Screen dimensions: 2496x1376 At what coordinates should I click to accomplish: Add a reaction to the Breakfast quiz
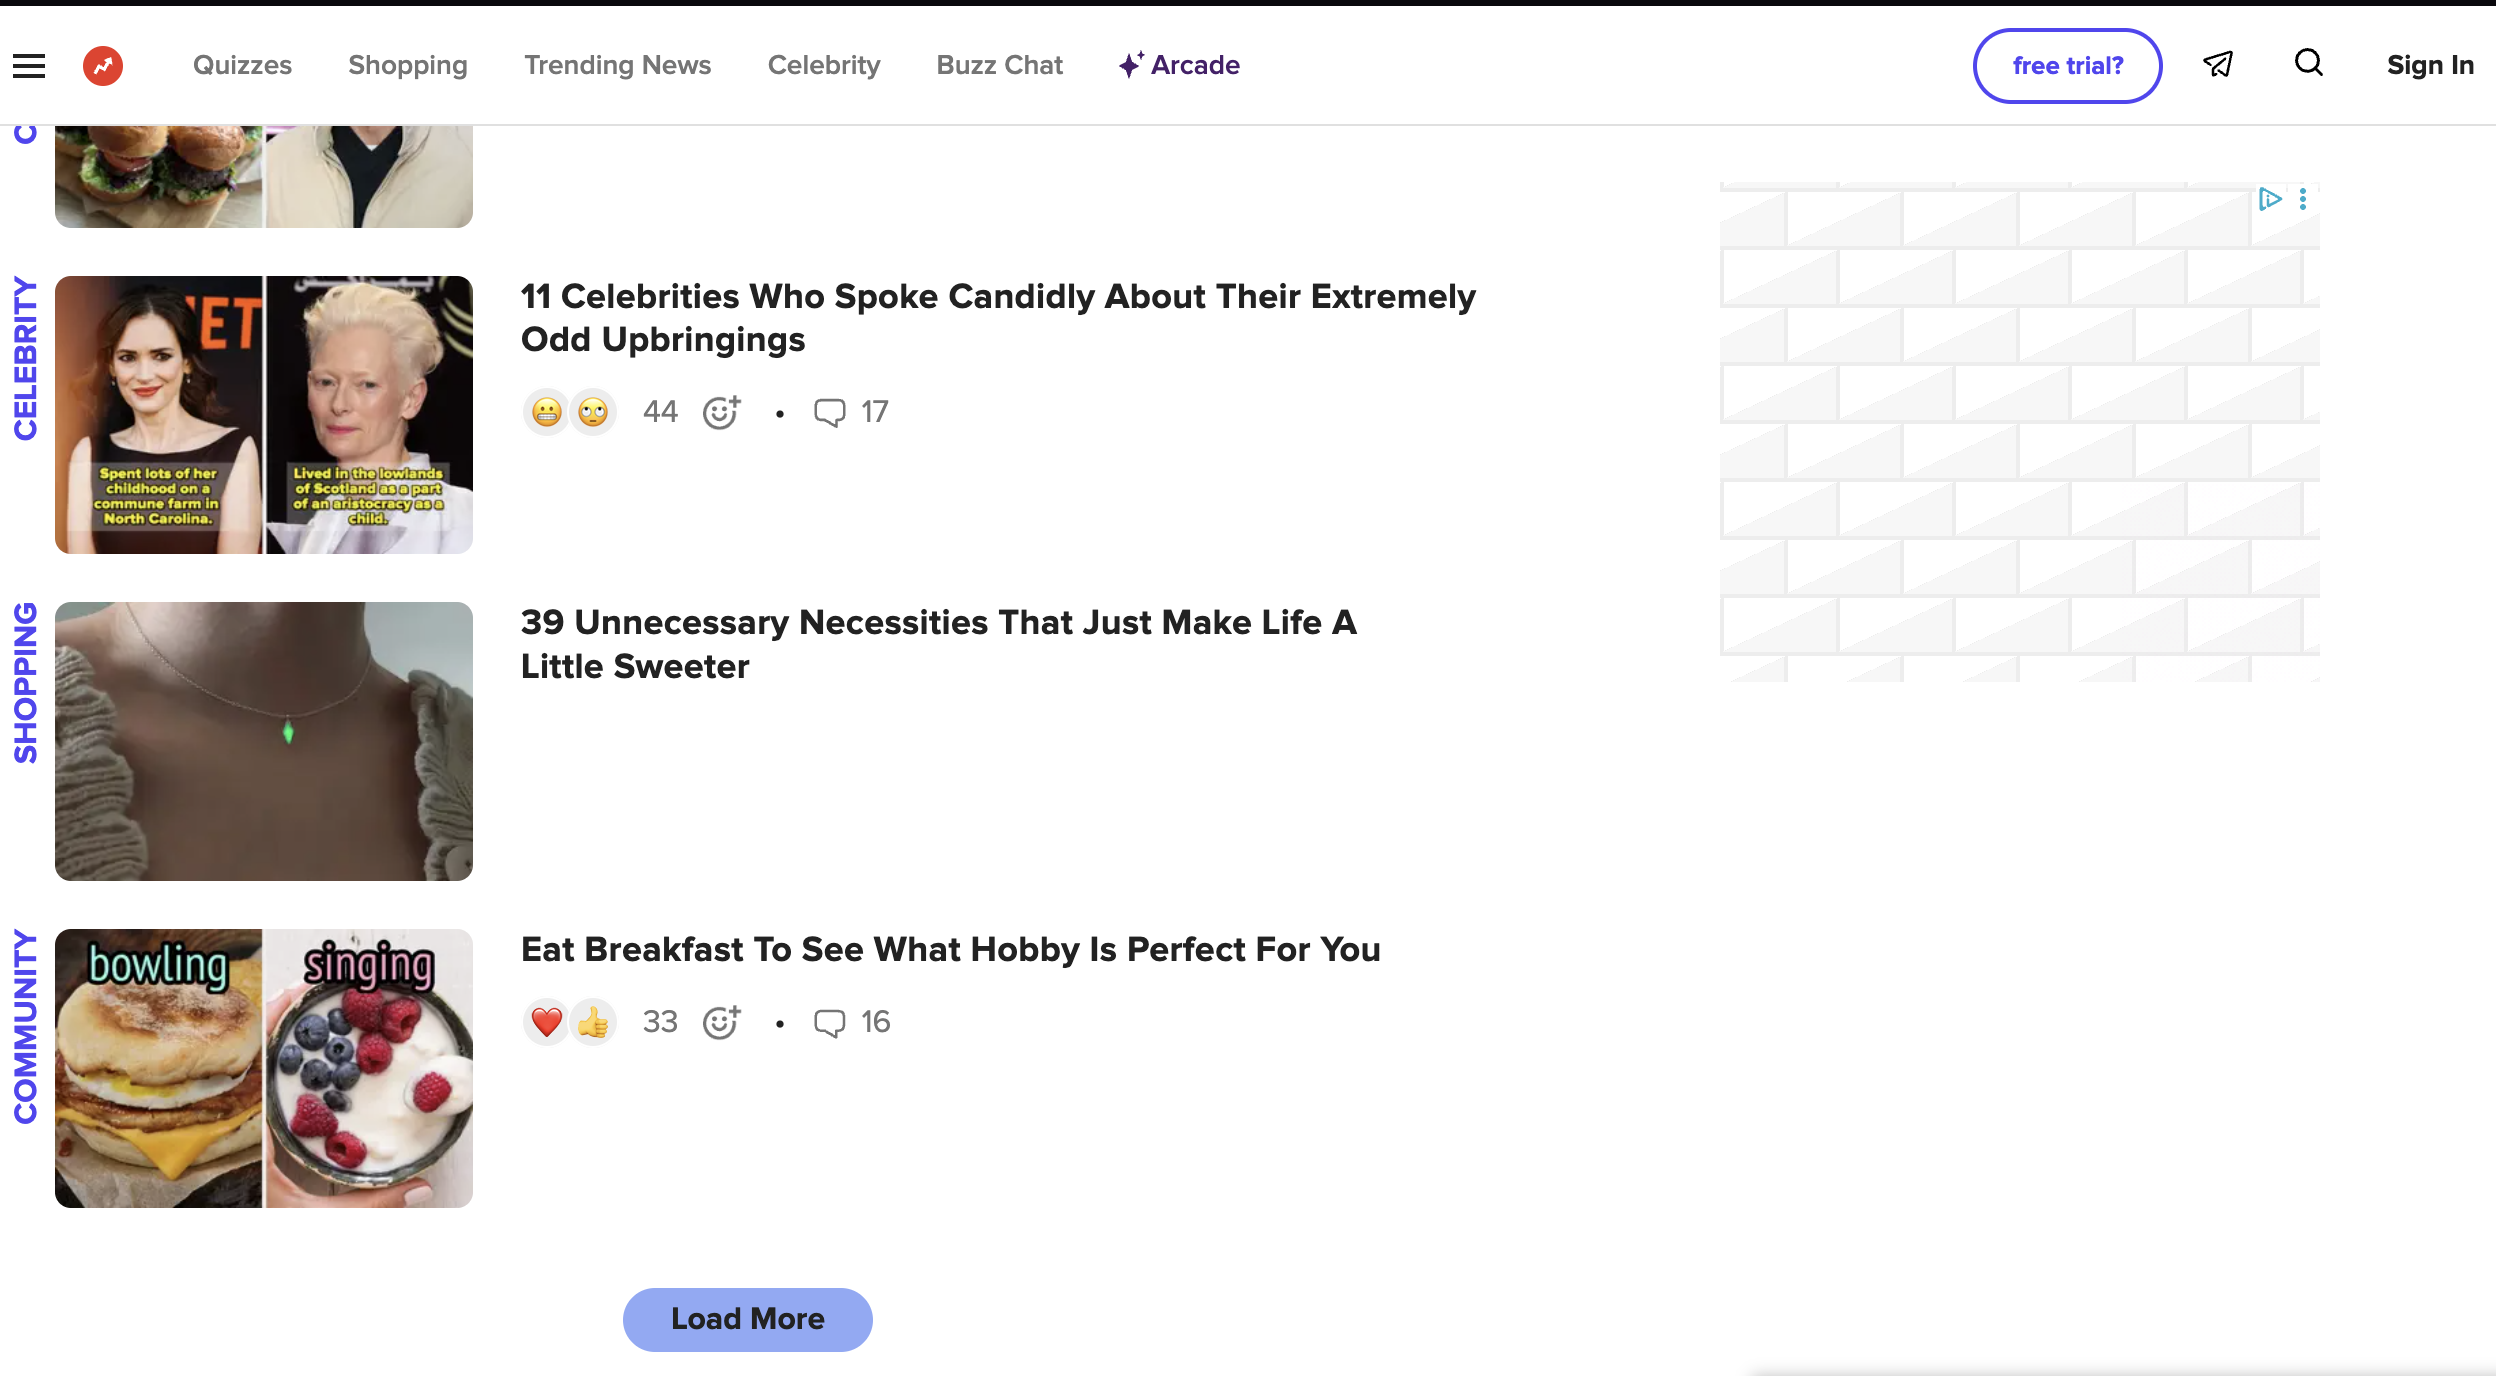point(721,1022)
